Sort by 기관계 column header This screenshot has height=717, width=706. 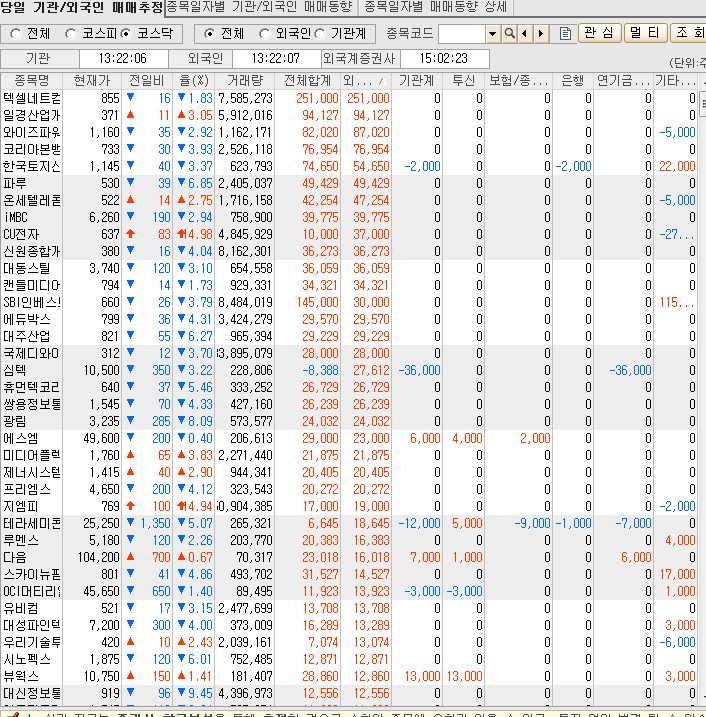coord(417,80)
